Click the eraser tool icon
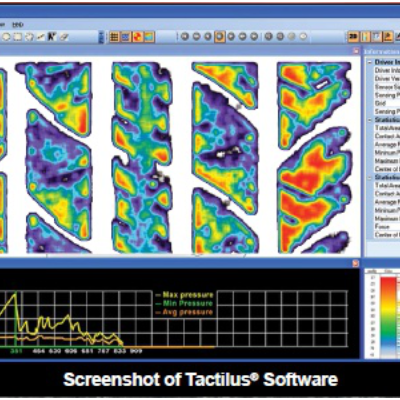 pos(64,36)
